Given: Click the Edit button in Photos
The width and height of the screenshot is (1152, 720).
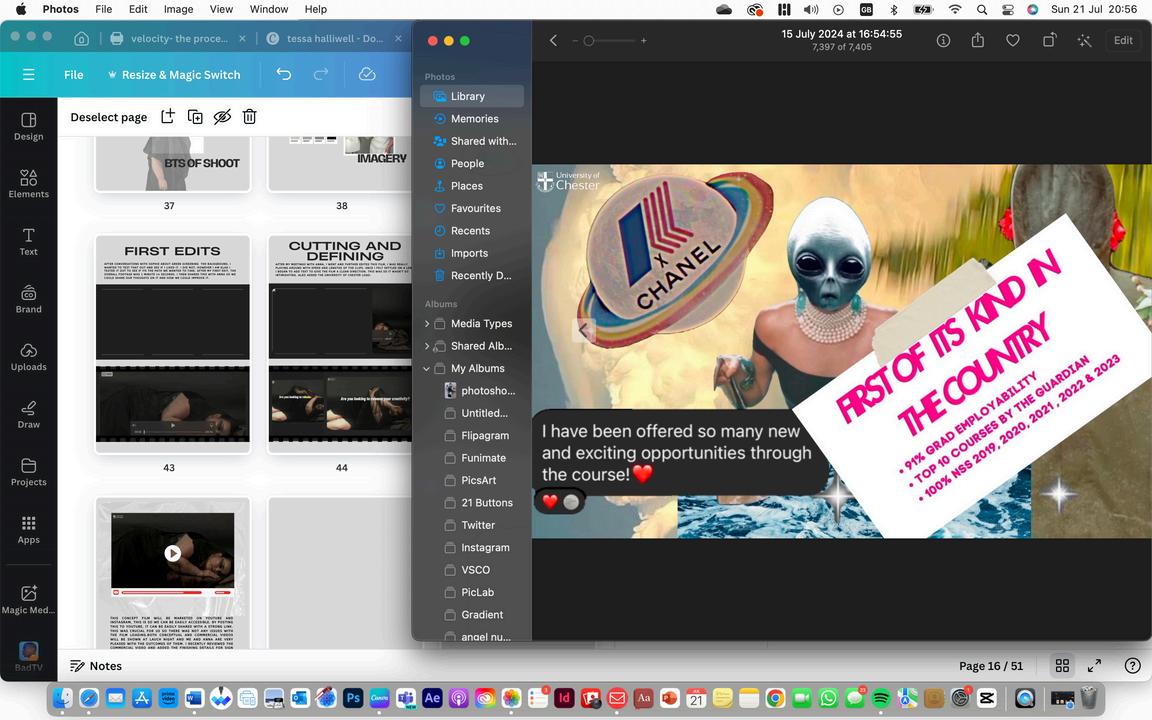Looking at the screenshot, I should pyautogui.click(x=1123, y=40).
